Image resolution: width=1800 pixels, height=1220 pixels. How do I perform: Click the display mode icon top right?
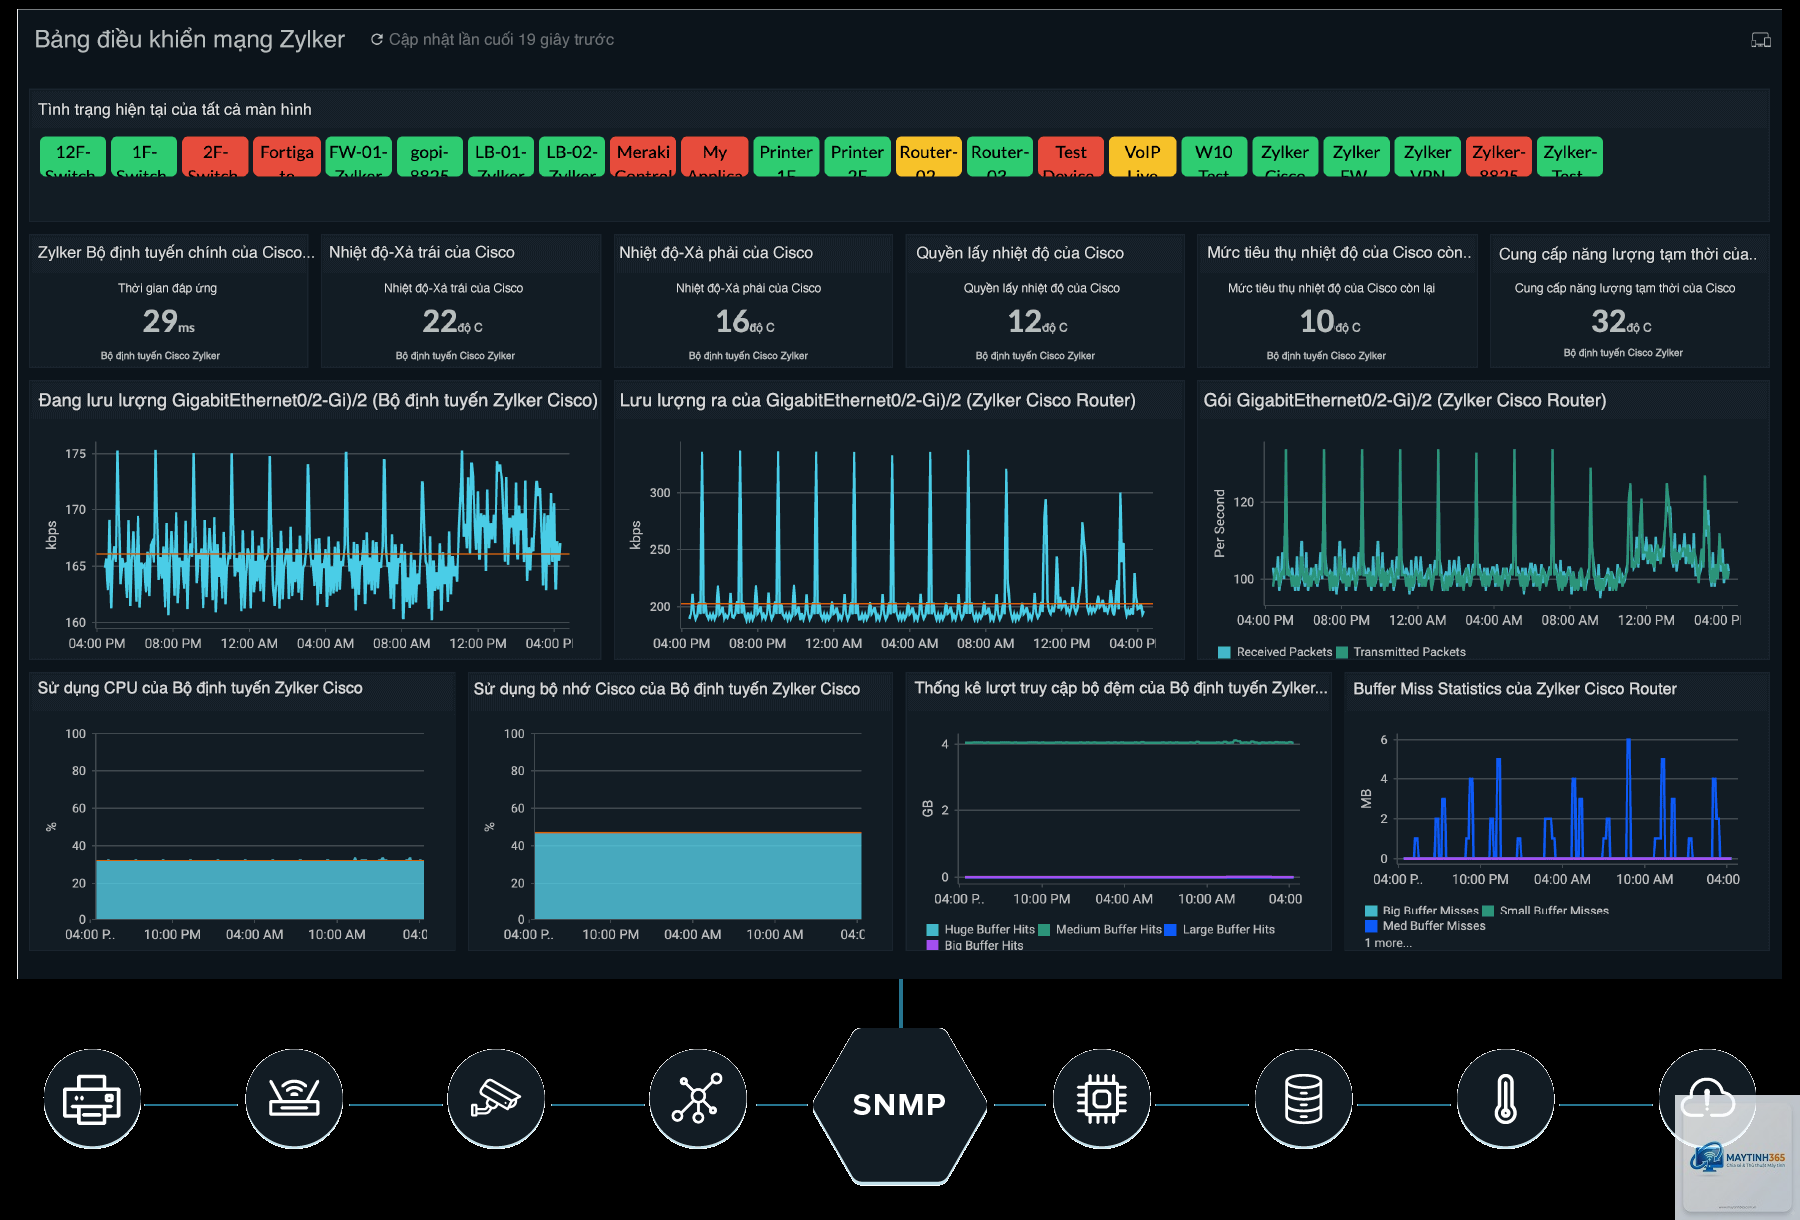pyautogui.click(x=1761, y=40)
